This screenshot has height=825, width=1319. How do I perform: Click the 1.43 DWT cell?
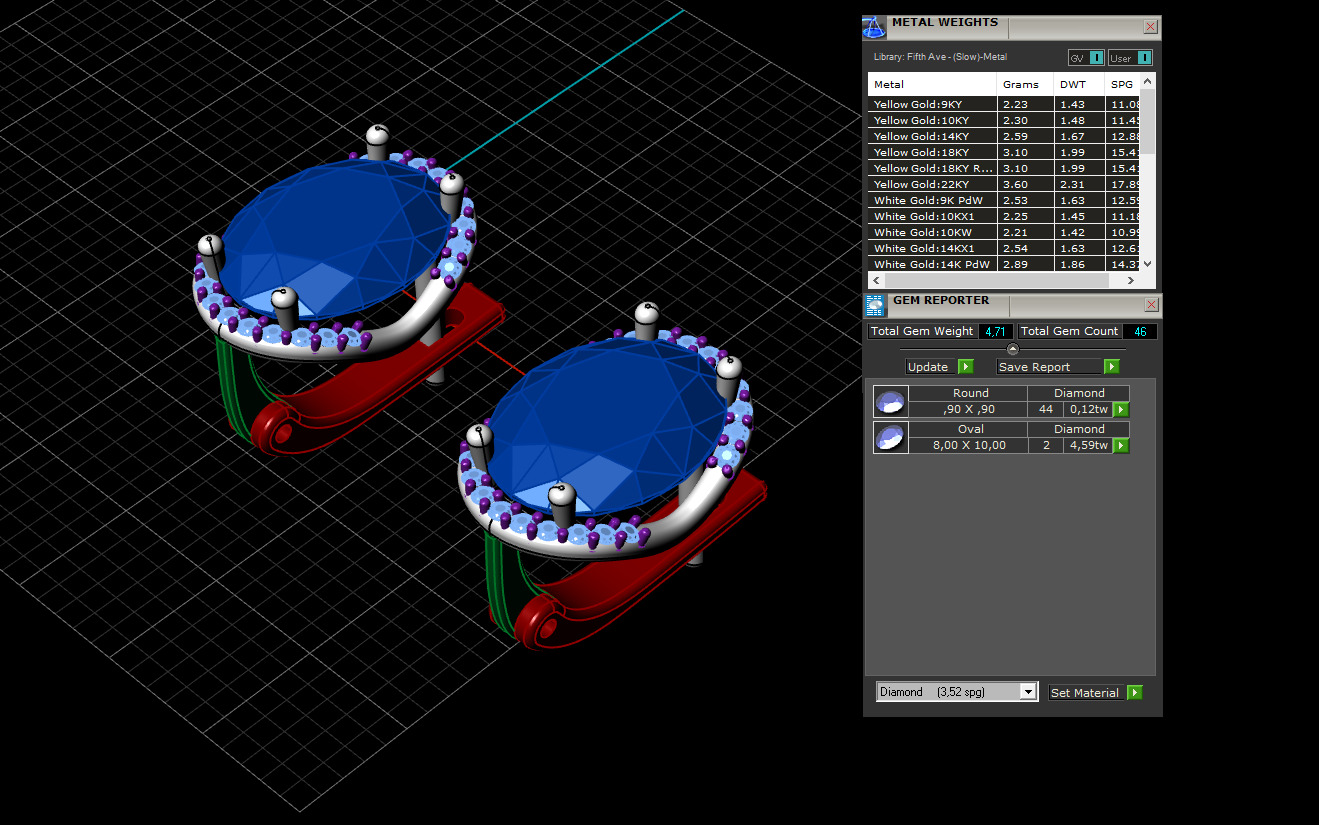(x=1079, y=104)
